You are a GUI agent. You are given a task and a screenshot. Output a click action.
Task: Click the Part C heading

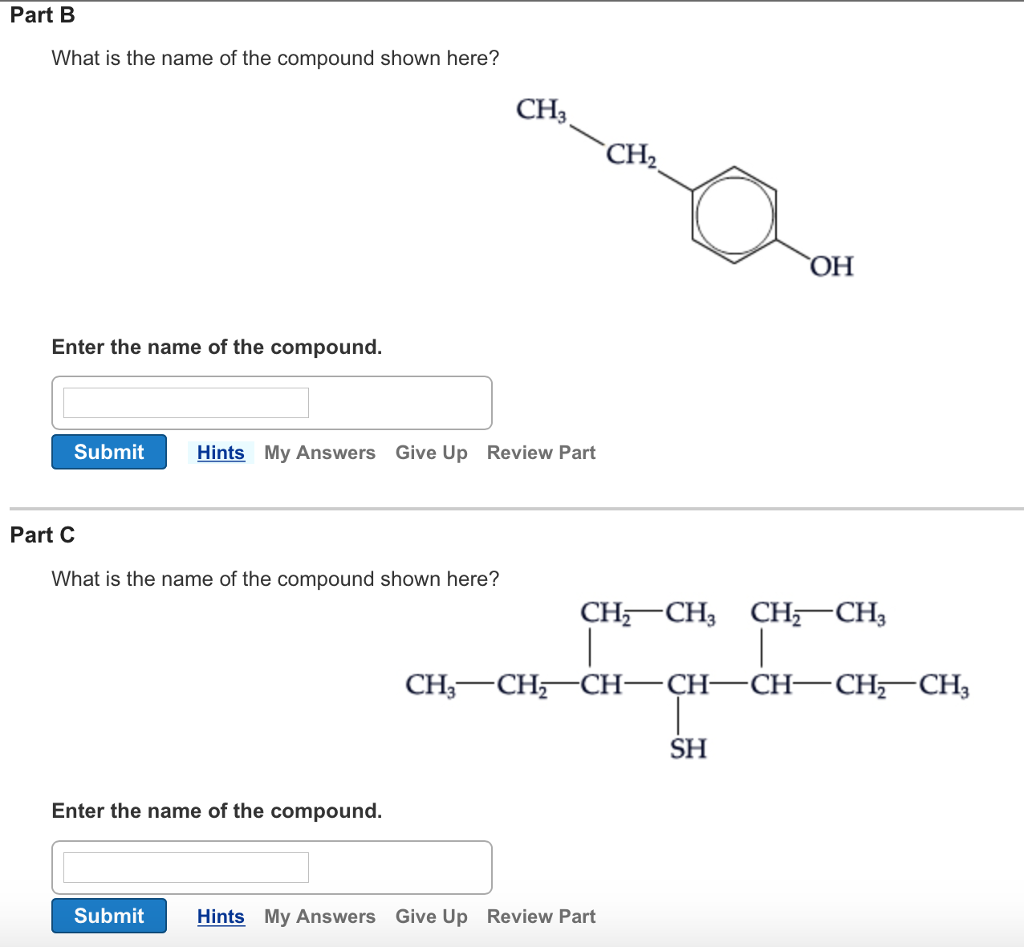coord(42,535)
